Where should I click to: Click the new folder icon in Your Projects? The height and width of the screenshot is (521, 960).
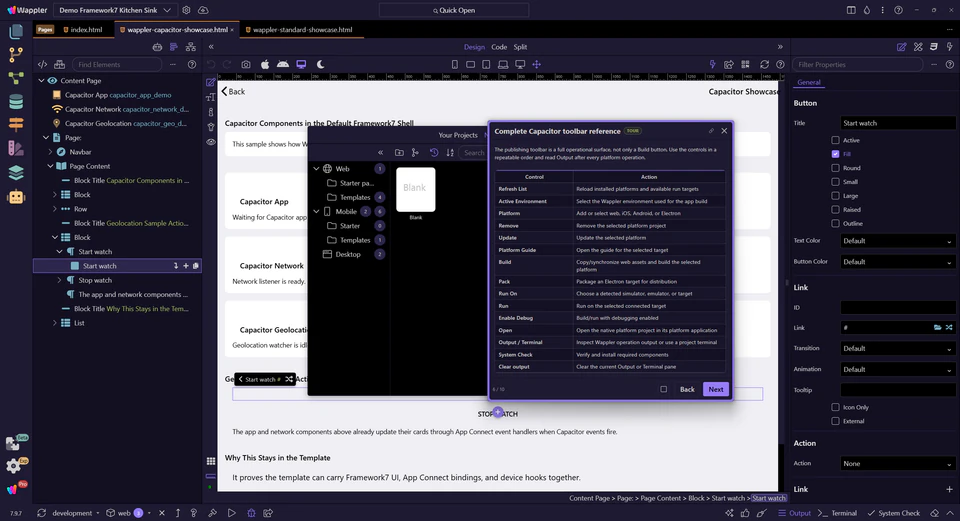(399, 152)
